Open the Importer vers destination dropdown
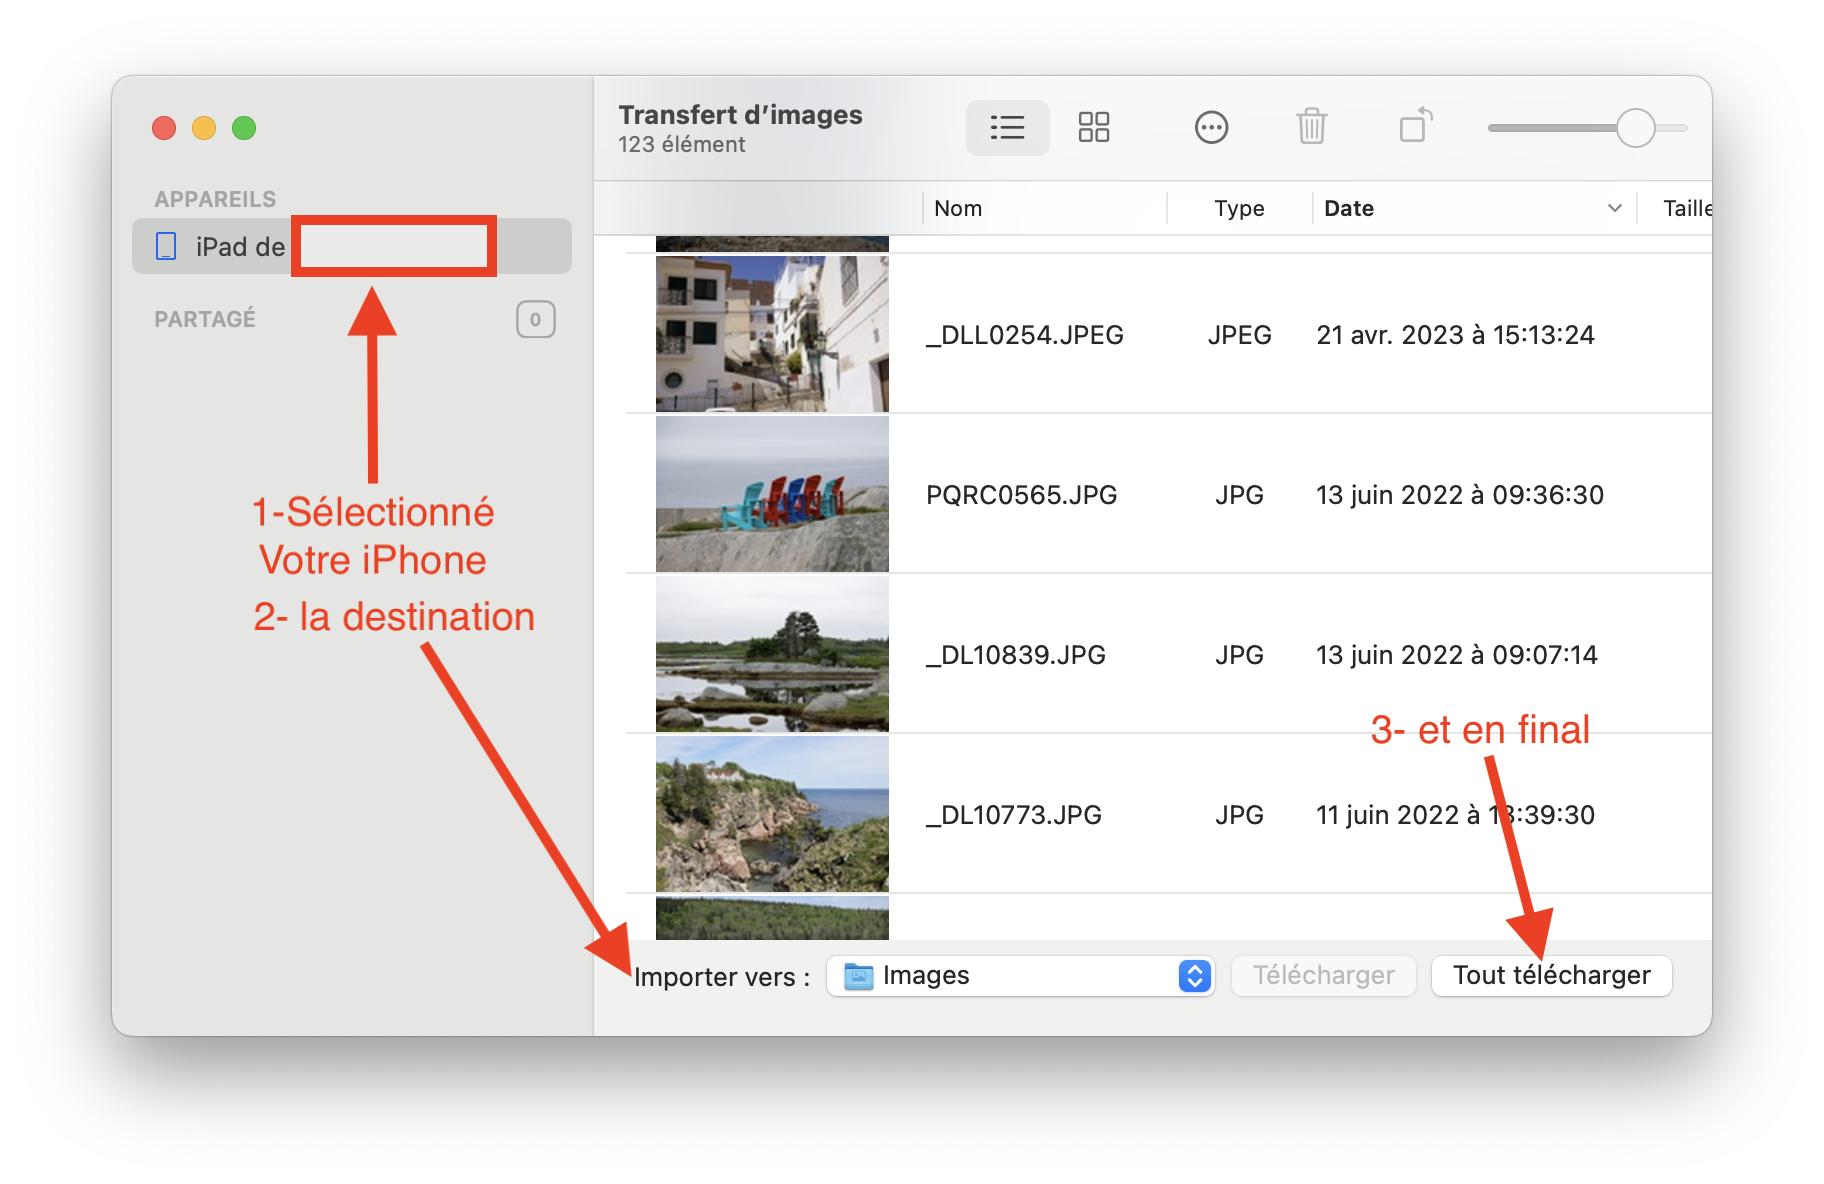1824x1184 pixels. click(x=1020, y=976)
